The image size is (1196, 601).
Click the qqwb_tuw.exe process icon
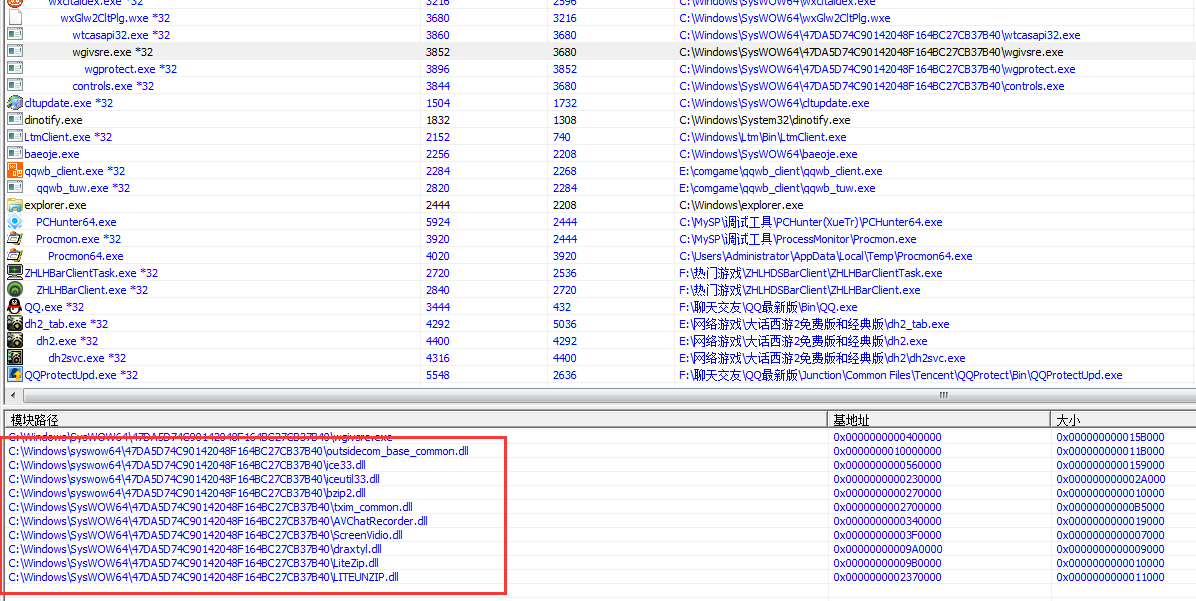coord(15,188)
